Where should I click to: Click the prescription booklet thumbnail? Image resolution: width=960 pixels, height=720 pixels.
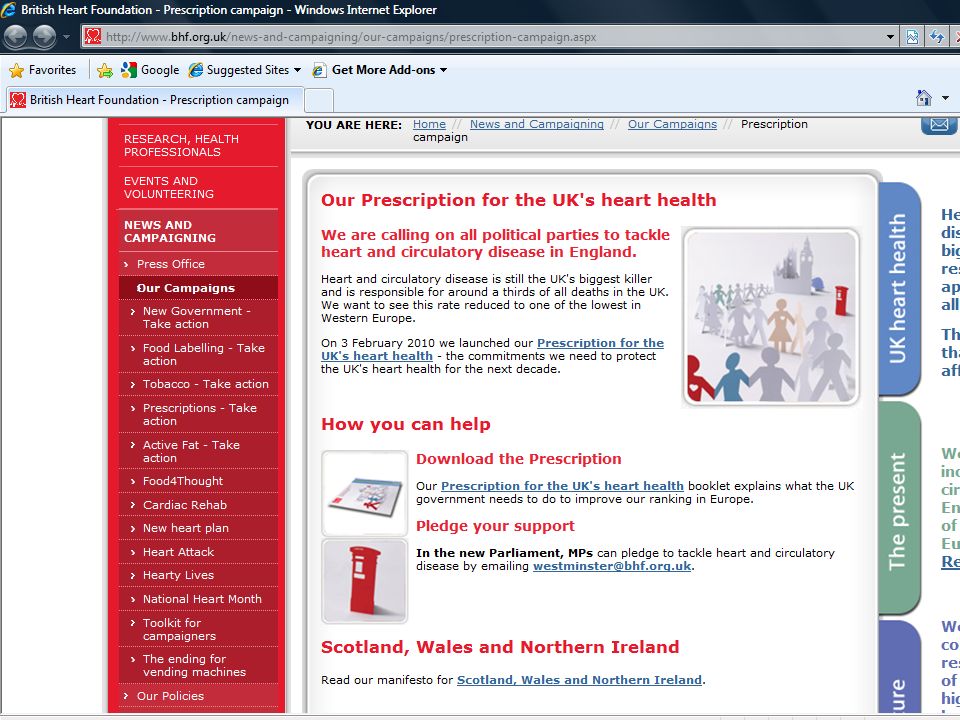[364, 493]
